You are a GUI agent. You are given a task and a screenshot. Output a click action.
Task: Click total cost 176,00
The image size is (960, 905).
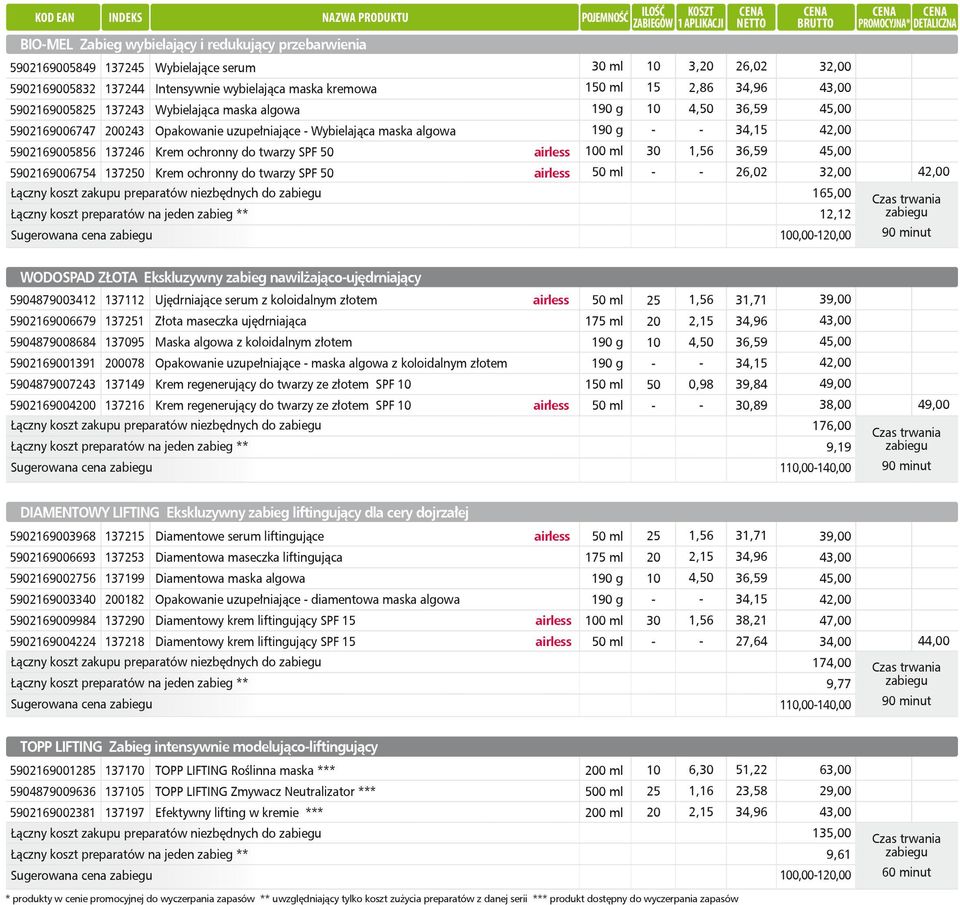click(x=831, y=426)
